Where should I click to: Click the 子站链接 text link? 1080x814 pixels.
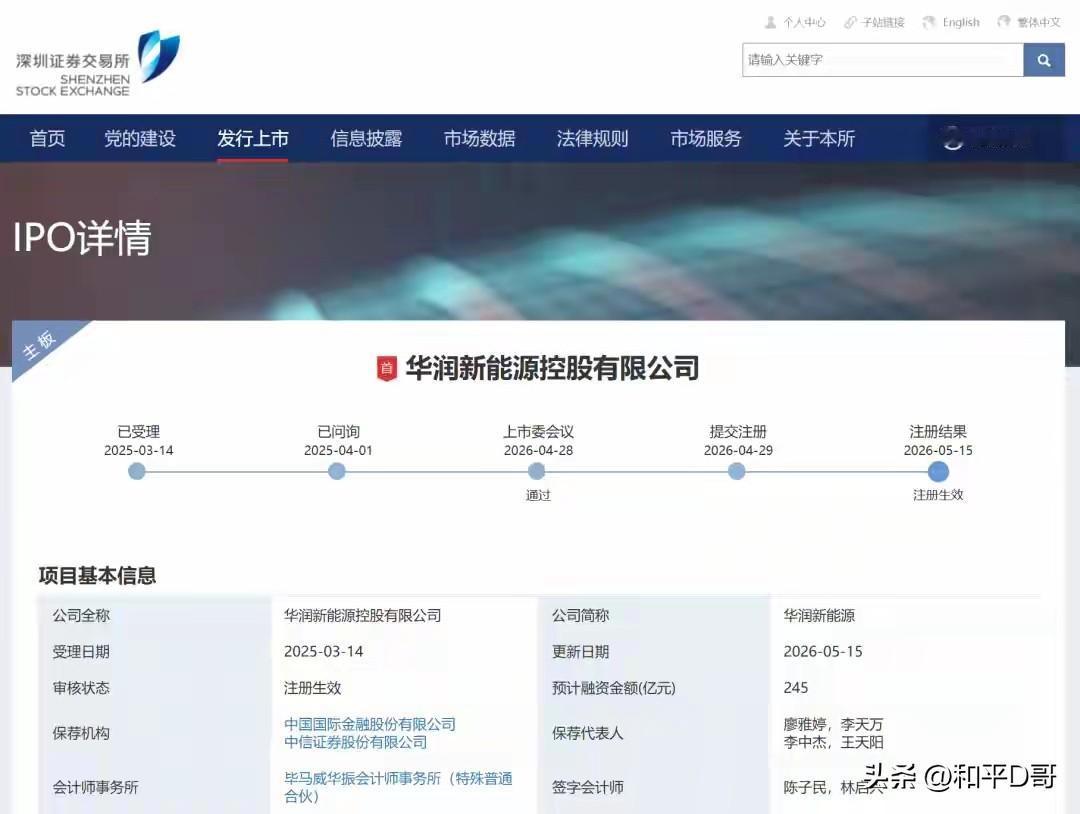(883, 22)
